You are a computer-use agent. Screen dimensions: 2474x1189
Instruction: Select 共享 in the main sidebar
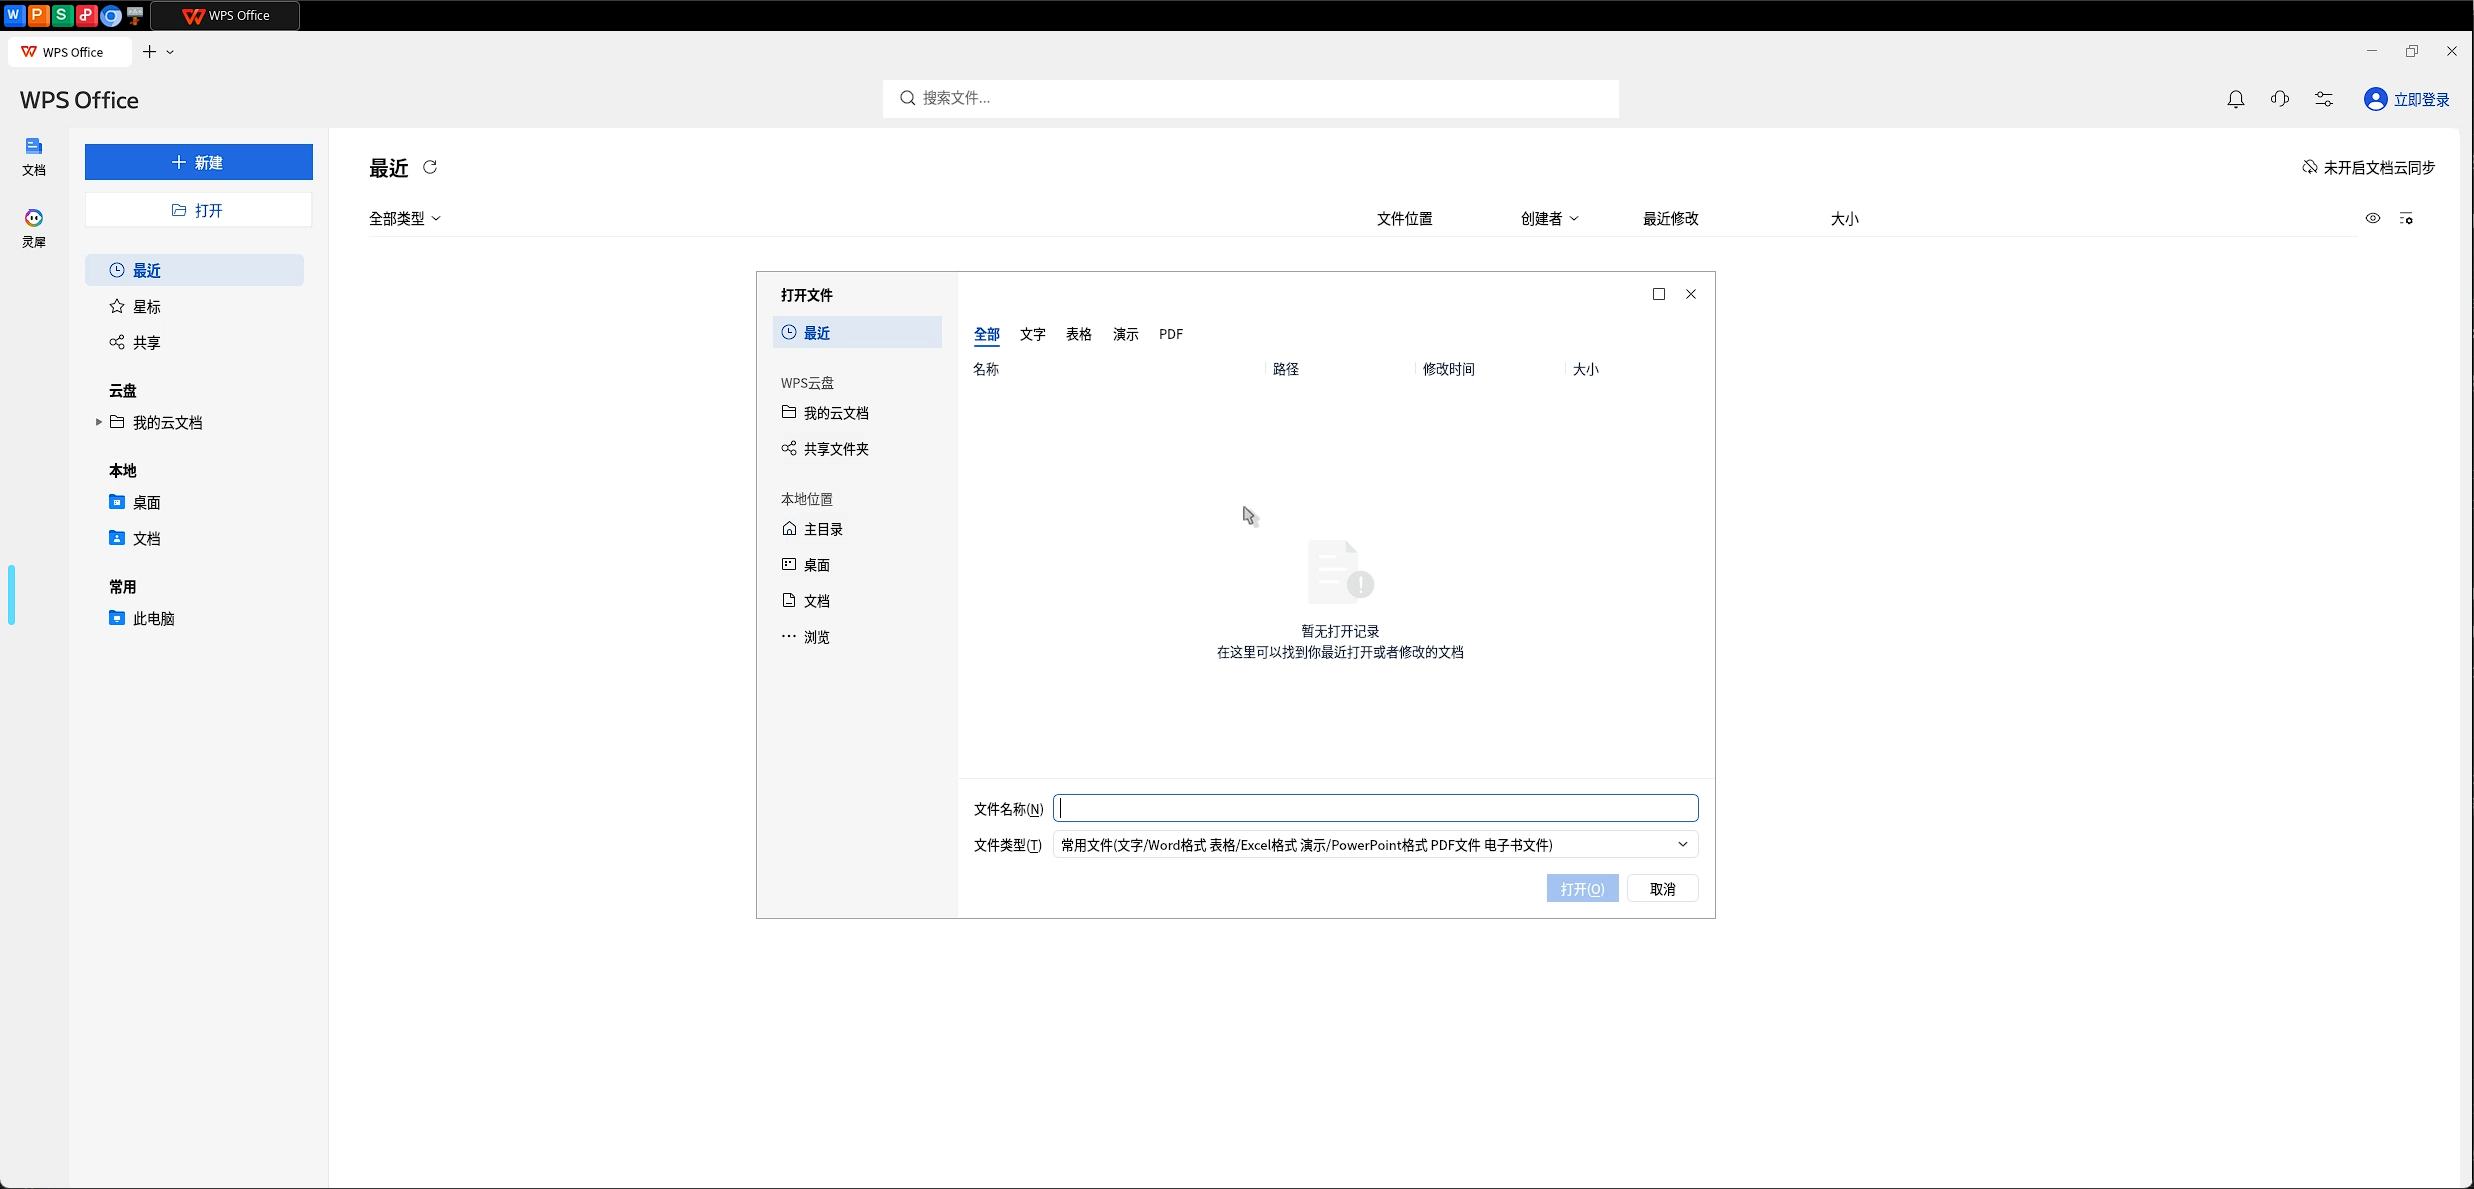point(194,342)
